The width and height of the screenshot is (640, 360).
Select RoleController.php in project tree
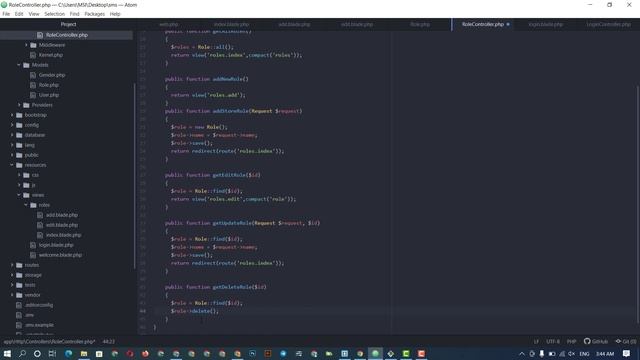click(x=67, y=35)
